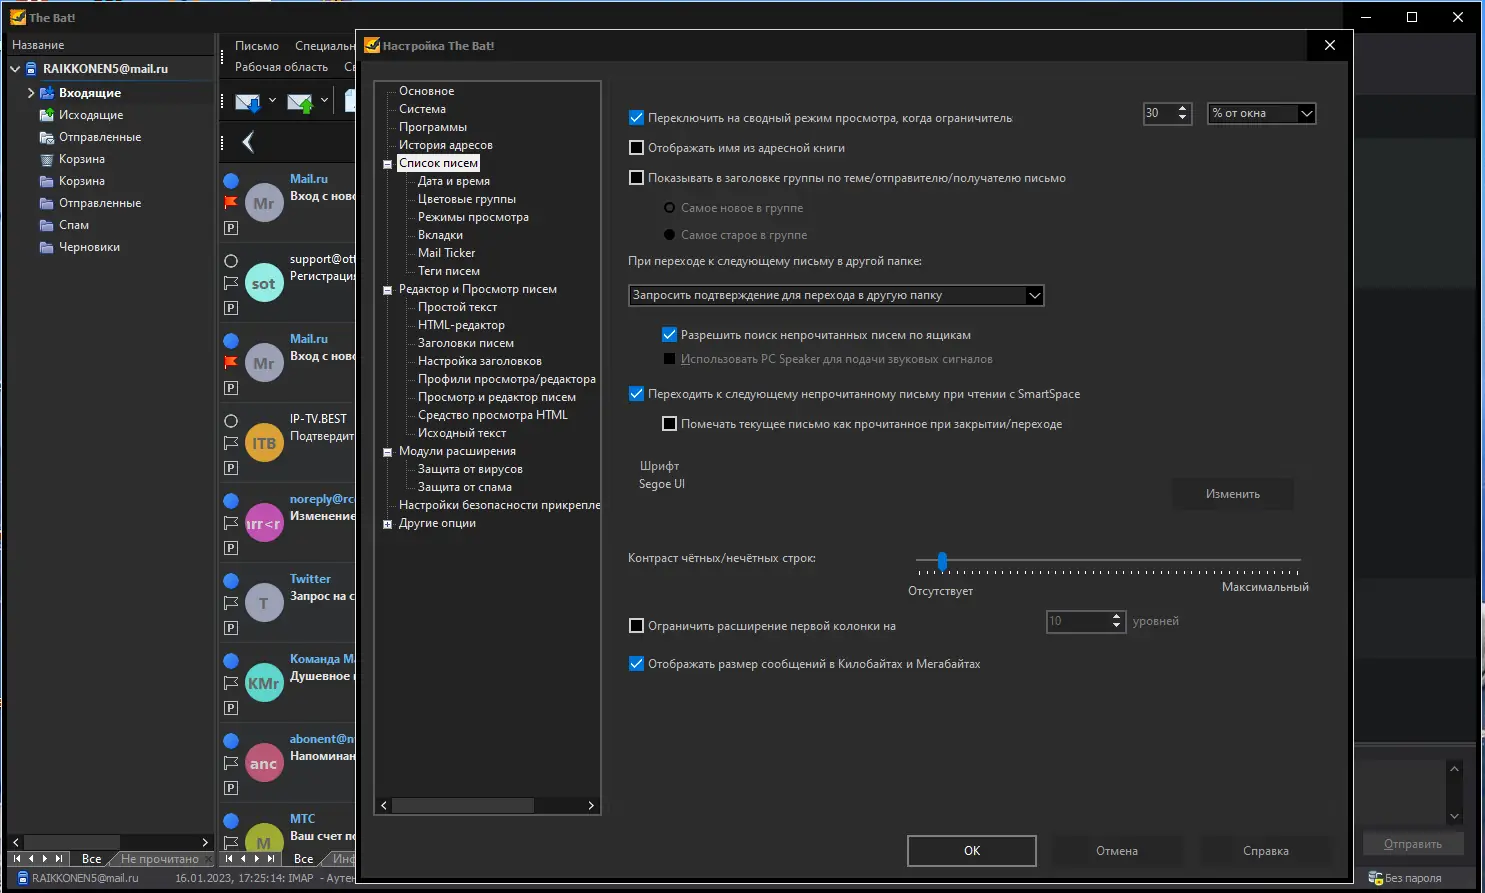Expand the Входящие folder subtree
Screen dimensions: 1485x893
31,93
